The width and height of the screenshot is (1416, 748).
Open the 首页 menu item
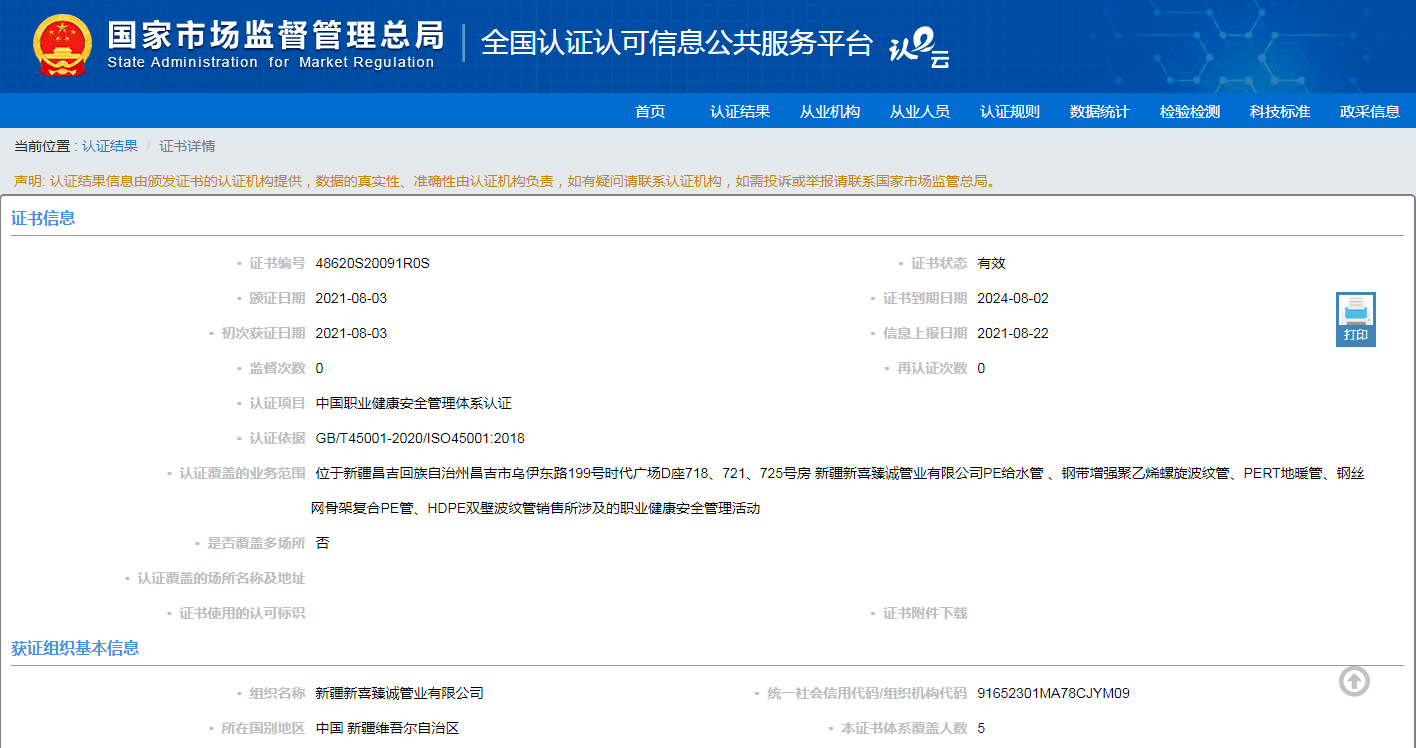point(650,111)
